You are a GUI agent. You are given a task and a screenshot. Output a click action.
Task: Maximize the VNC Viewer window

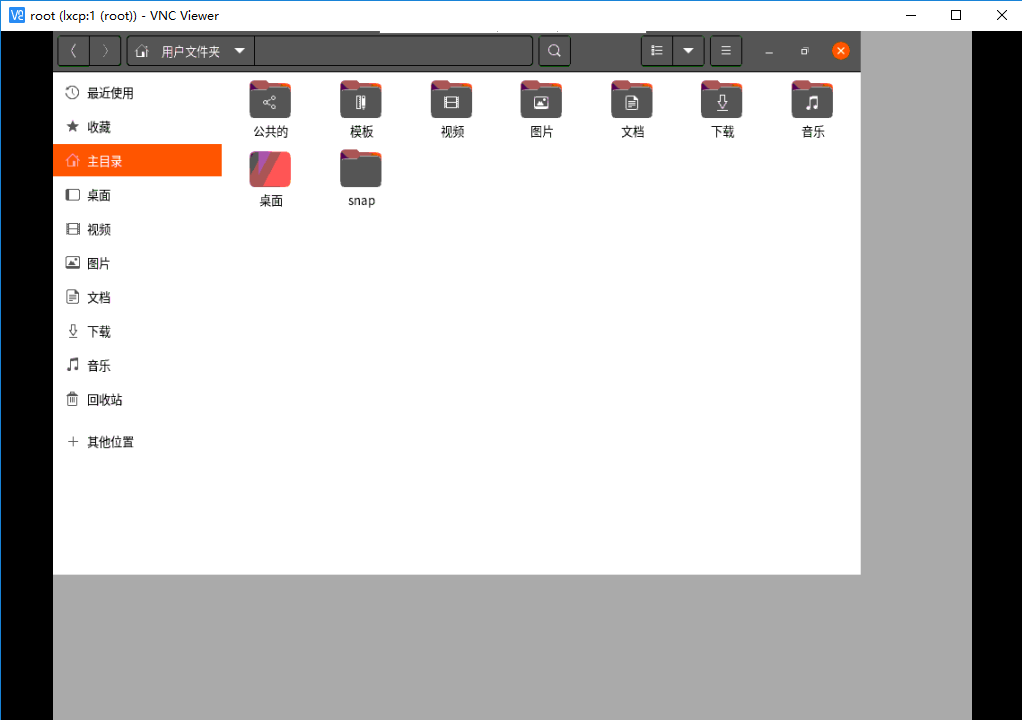coord(956,15)
